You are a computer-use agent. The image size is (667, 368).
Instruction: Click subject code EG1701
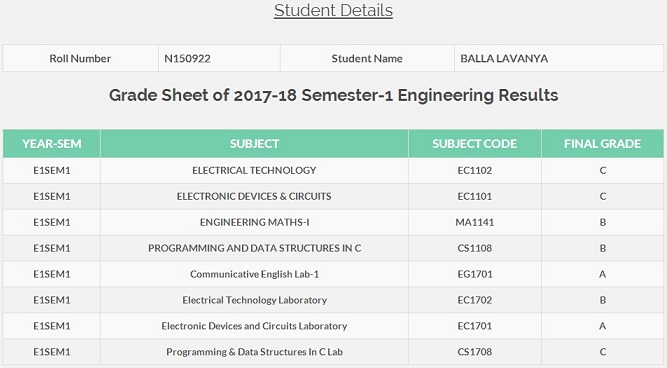pos(475,274)
